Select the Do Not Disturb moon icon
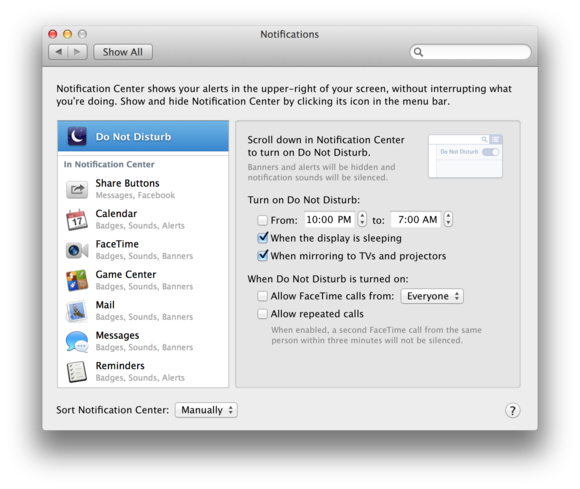 click(77, 136)
